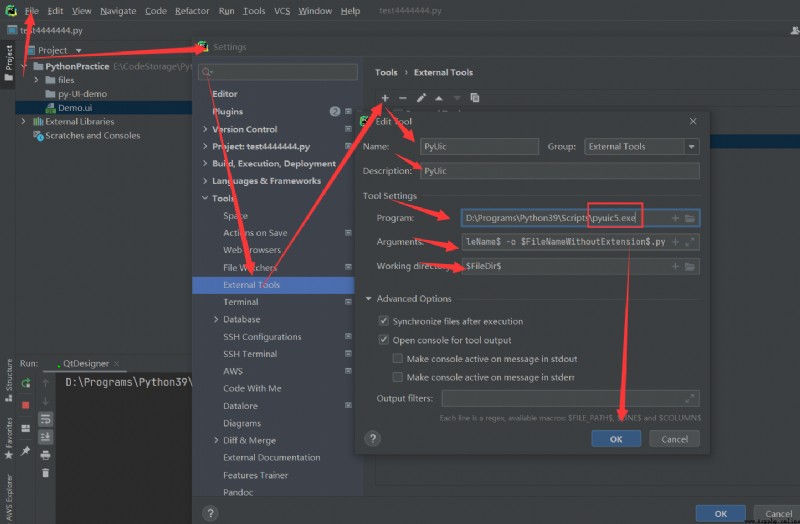Browse folder icon for Working directory
The image size is (800, 524).
tap(690, 266)
